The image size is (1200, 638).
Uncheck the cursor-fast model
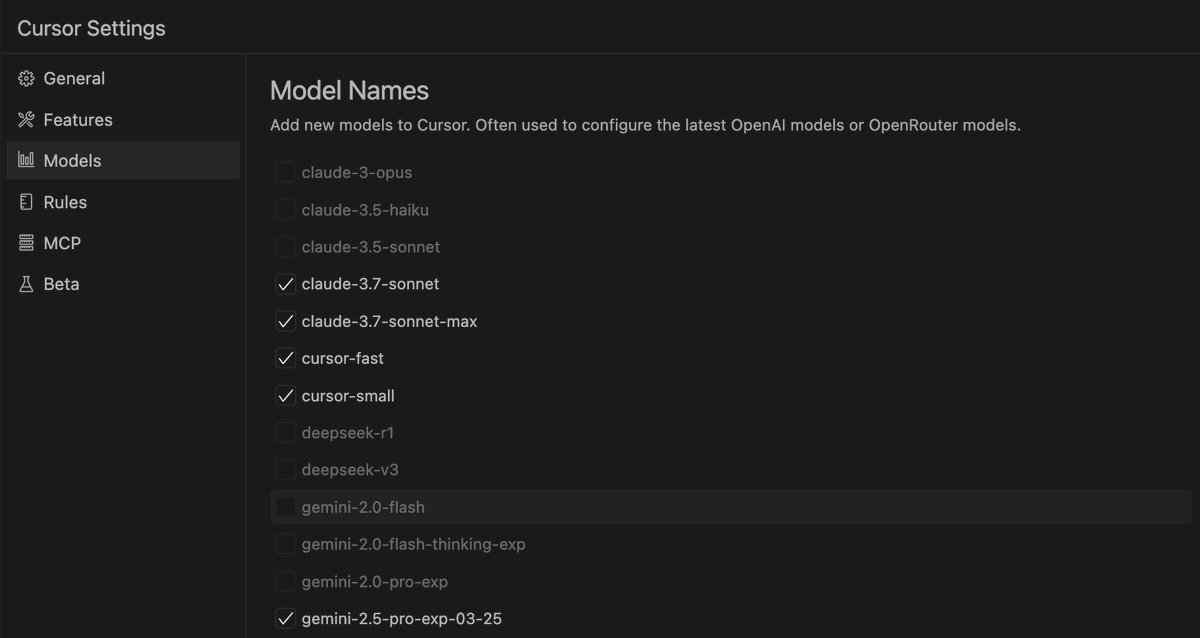[285, 359]
